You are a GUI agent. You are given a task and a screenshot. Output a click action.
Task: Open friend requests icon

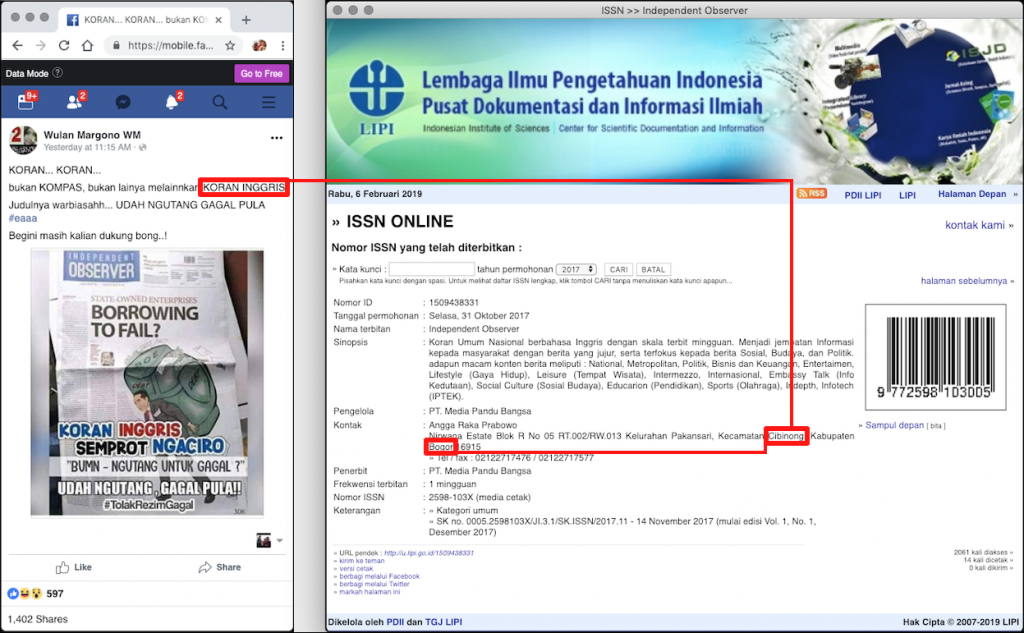[x=75, y=102]
